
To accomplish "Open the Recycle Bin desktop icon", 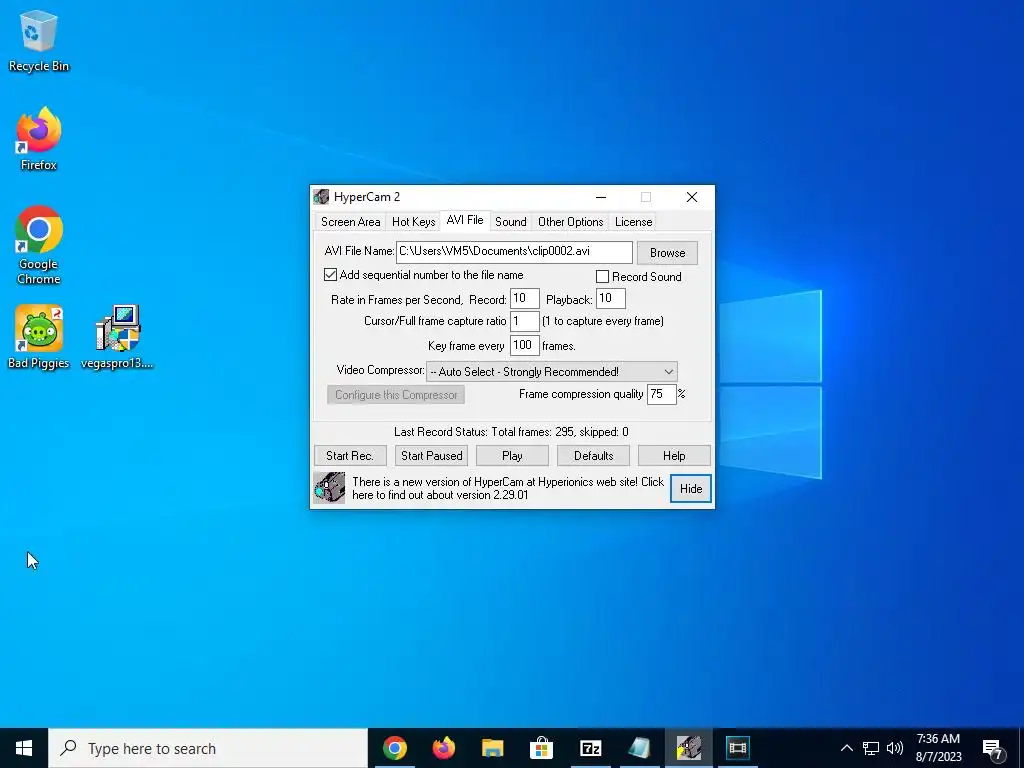I will click(39, 40).
